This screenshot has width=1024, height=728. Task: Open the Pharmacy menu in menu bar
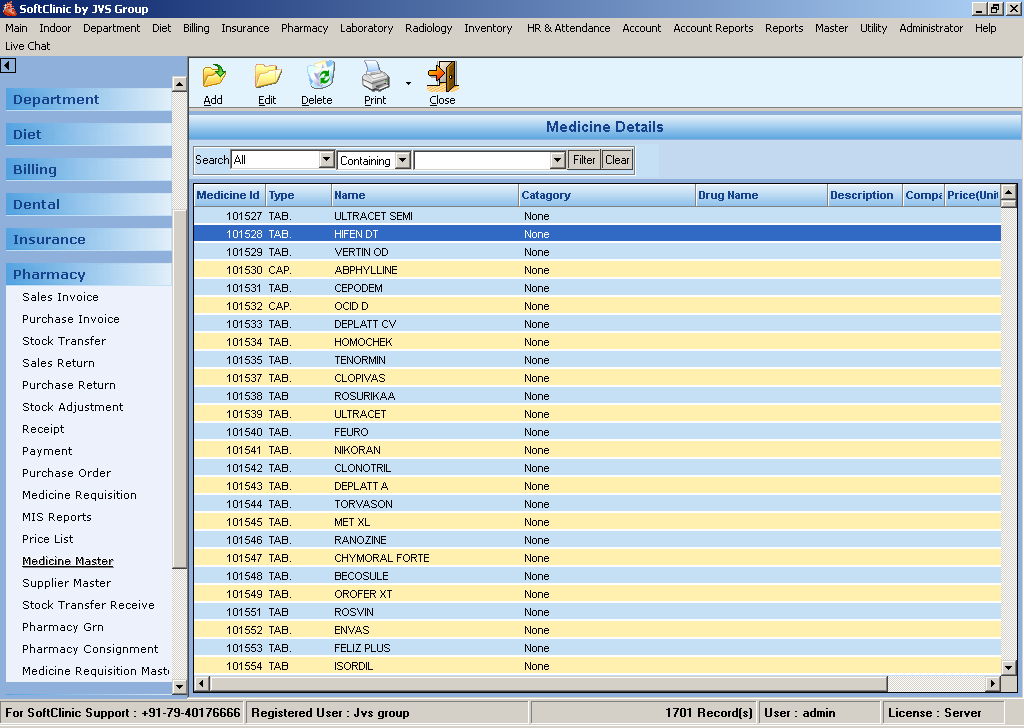(304, 28)
